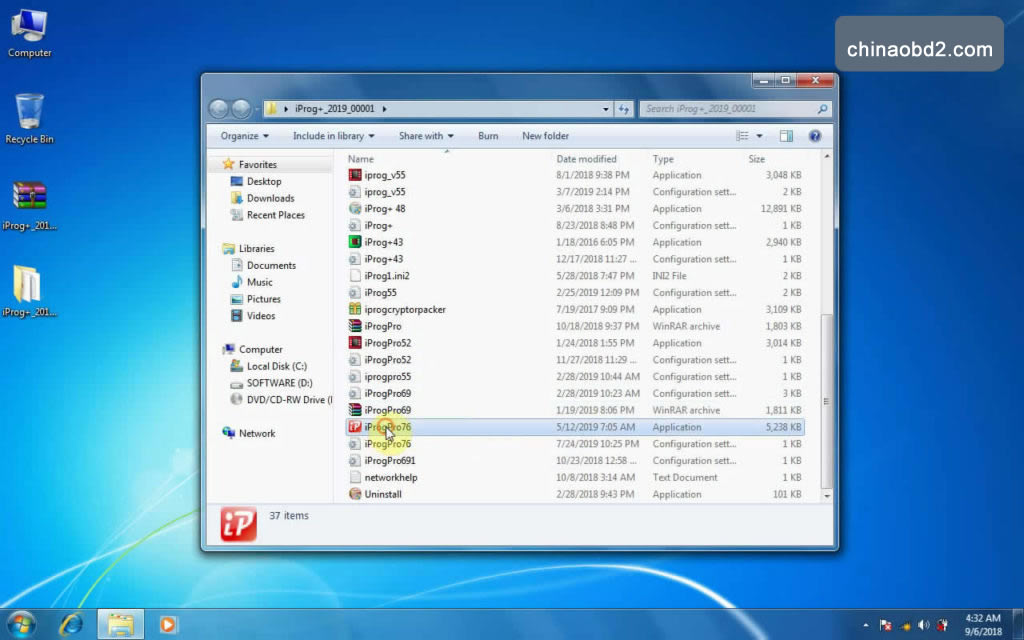Click the iProg+_2019_00001 breadcrumb segment
The width and height of the screenshot is (1024, 640).
point(334,109)
